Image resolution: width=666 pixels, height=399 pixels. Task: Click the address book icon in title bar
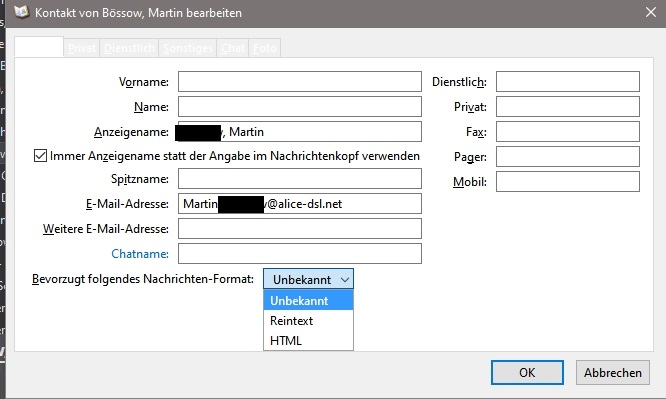[x=21, y=12]
